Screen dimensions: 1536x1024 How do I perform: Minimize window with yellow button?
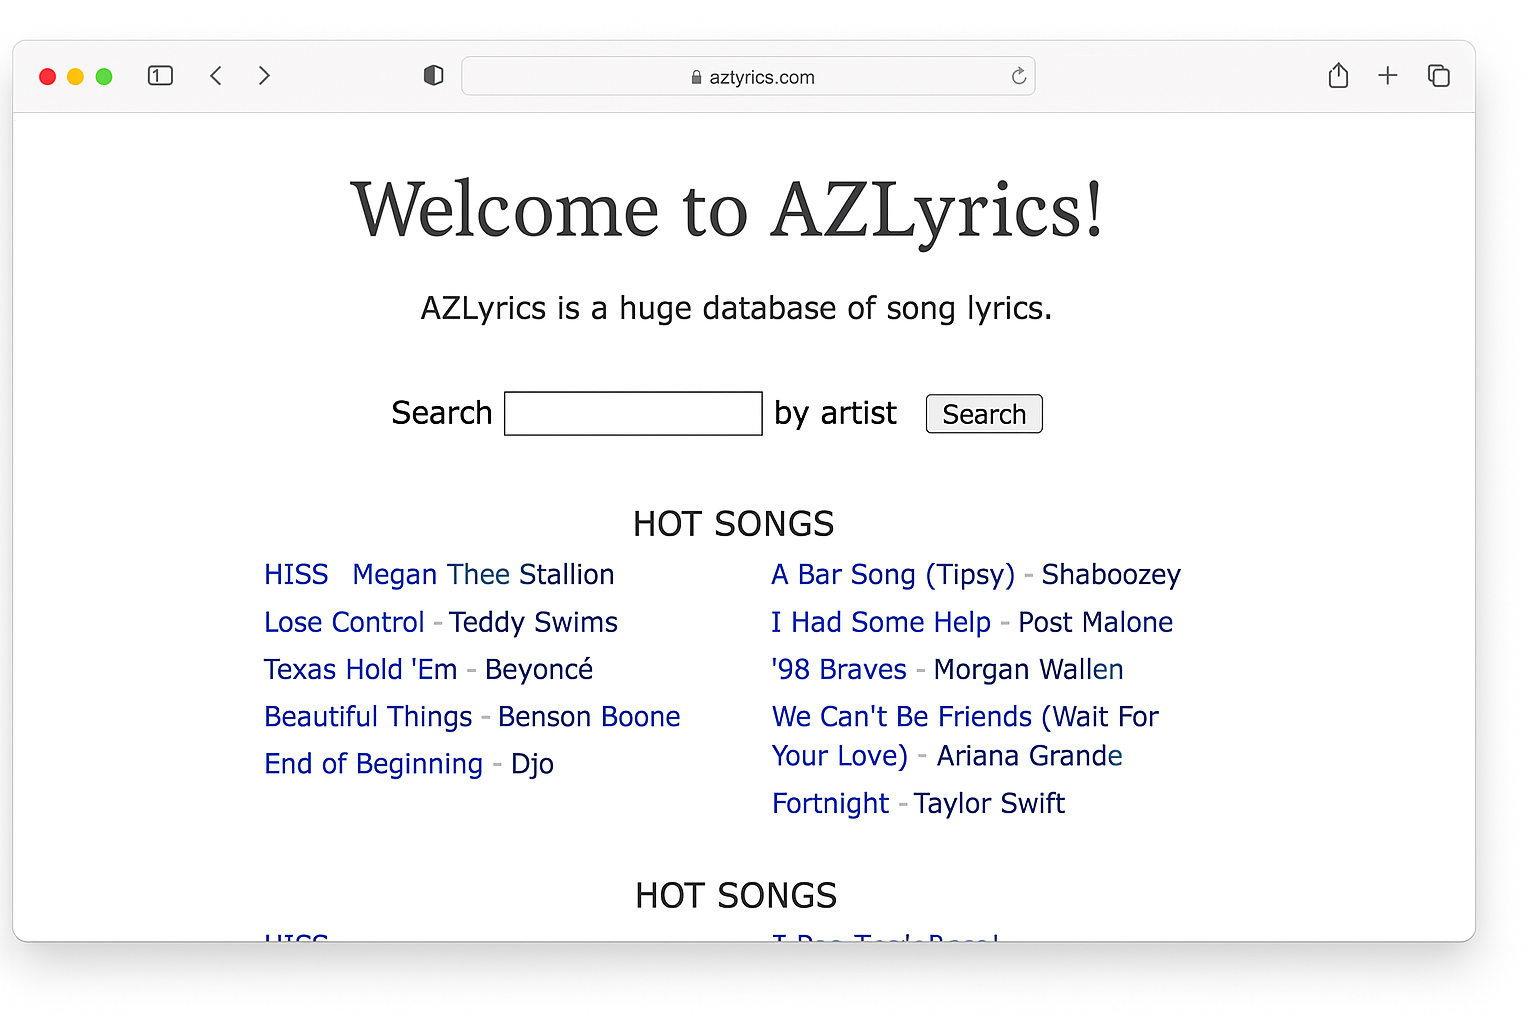click(75, 77)
